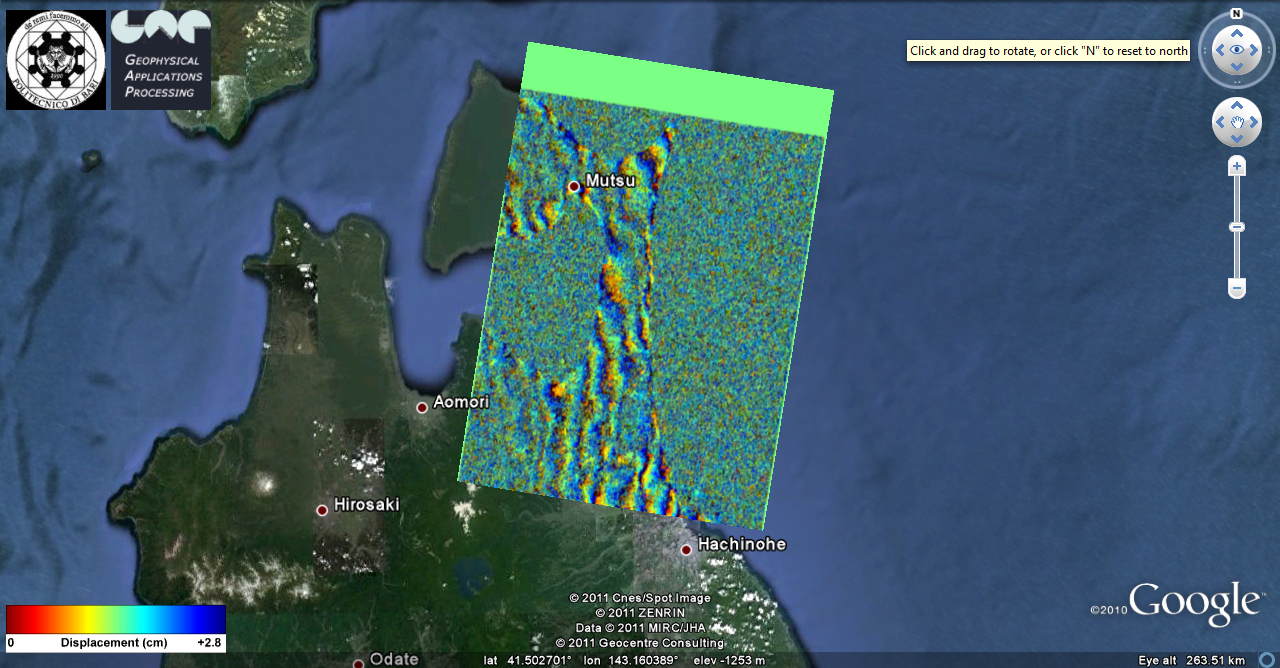Click the +2.8 legend maximum value
The width and height of the screenshot is (1280, 668).
(210, 643)
